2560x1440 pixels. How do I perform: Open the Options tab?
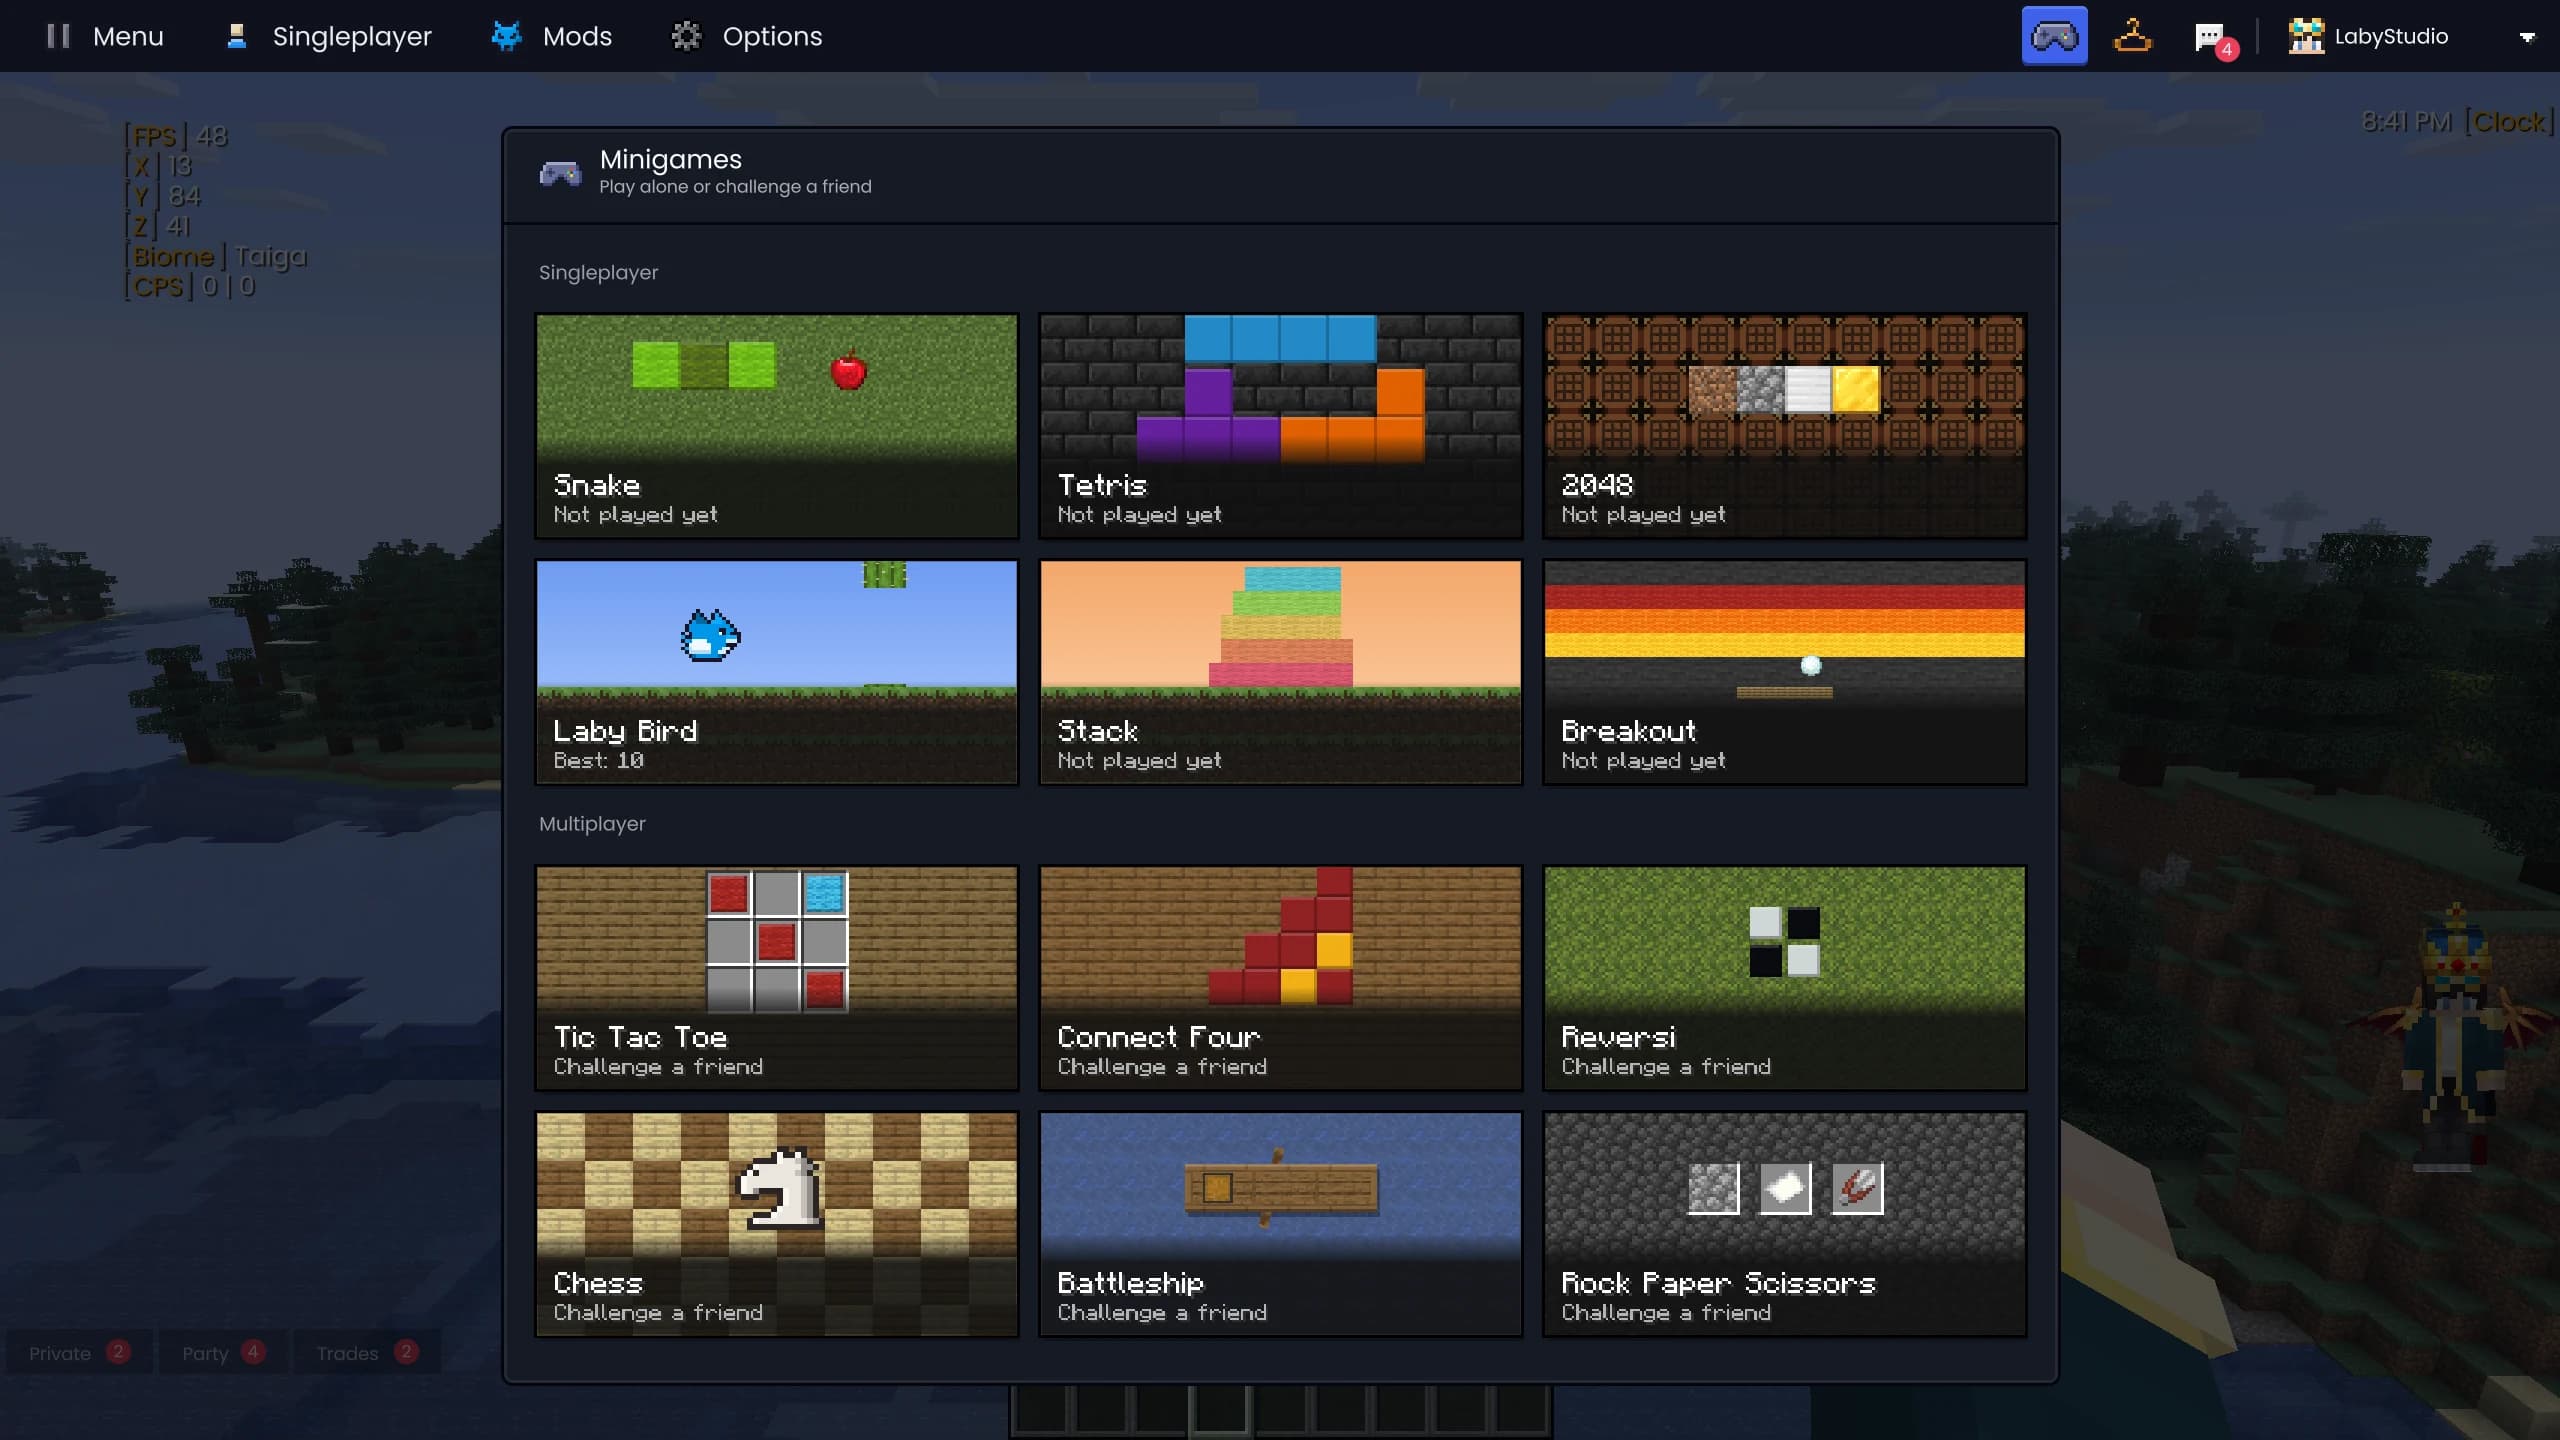[747, 36]
